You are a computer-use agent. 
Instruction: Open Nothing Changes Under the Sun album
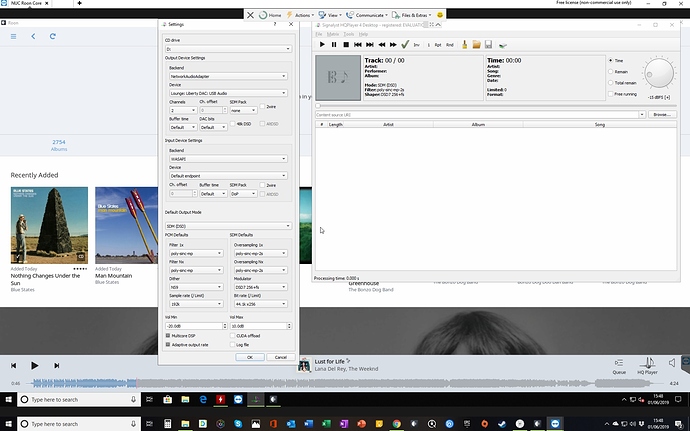point(49,225)
